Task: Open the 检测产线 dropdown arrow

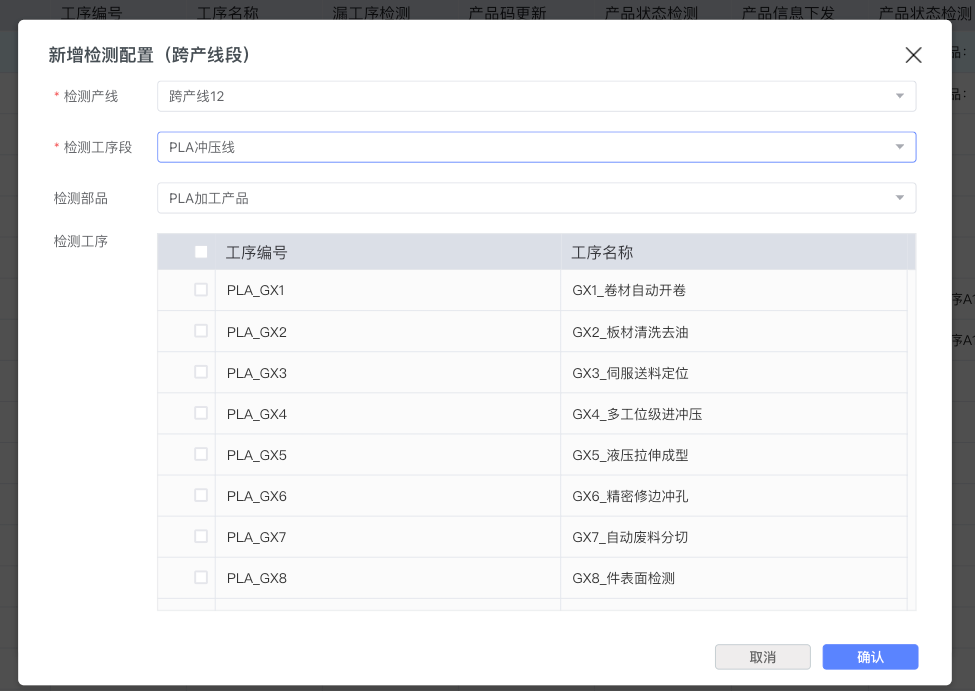Action: point(899,96)
